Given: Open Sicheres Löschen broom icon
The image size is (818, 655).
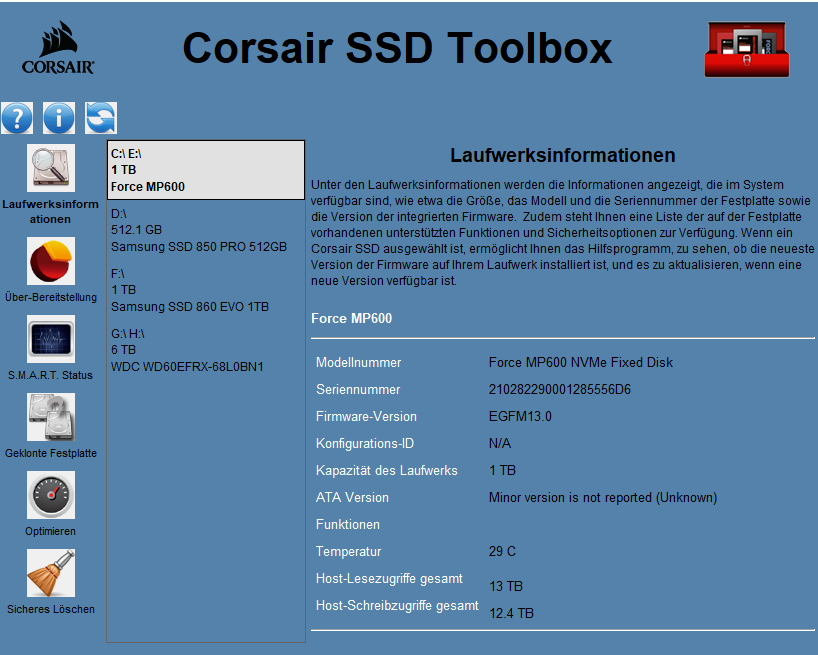Looking at the screenshot, I should point(51,573).
